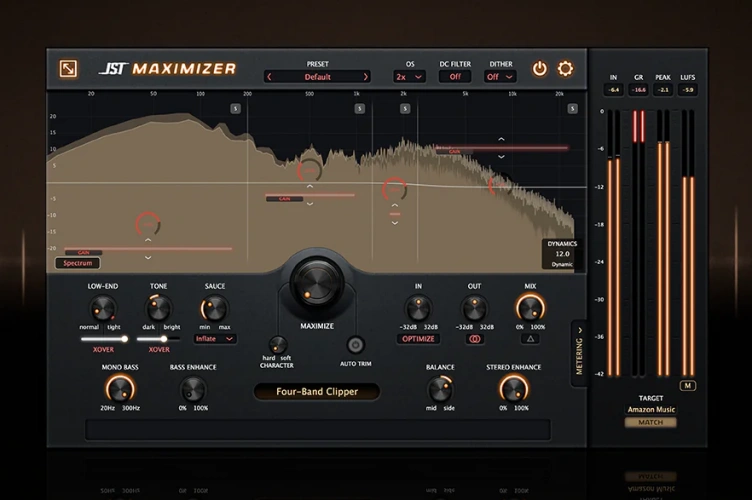Click the high-mid band circle node

tap(394, 189)
